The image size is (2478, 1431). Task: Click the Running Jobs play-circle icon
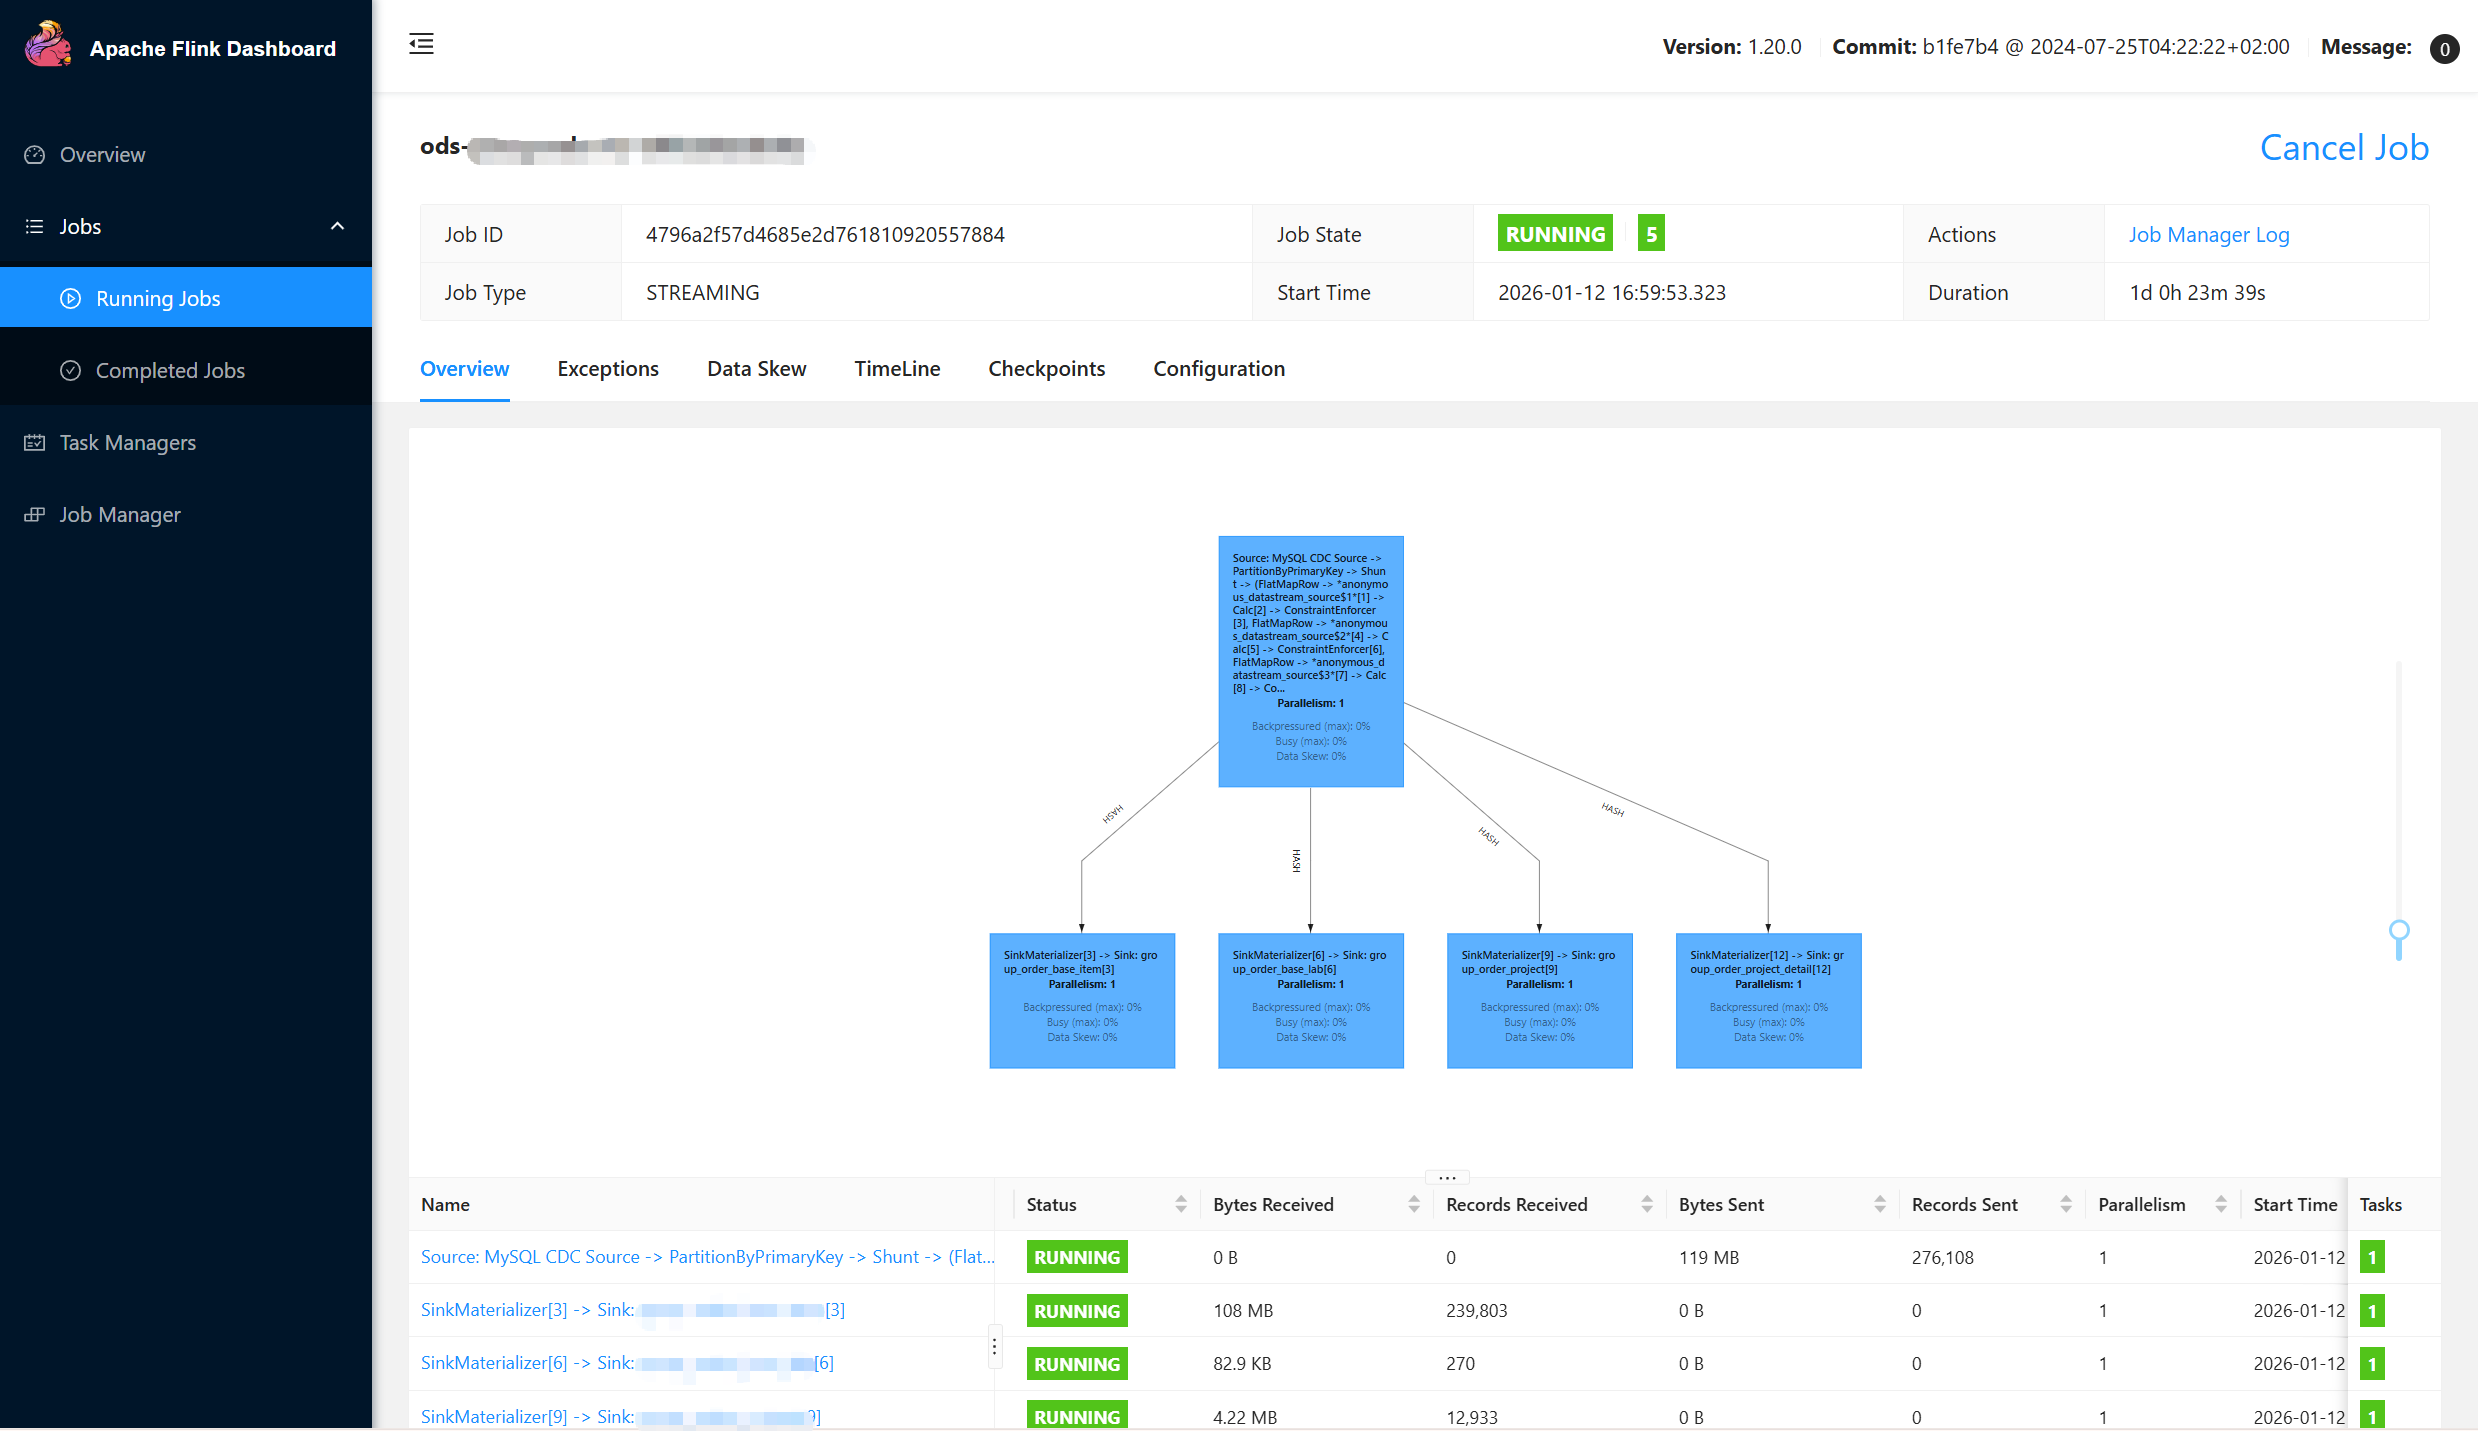pos(70,299)
